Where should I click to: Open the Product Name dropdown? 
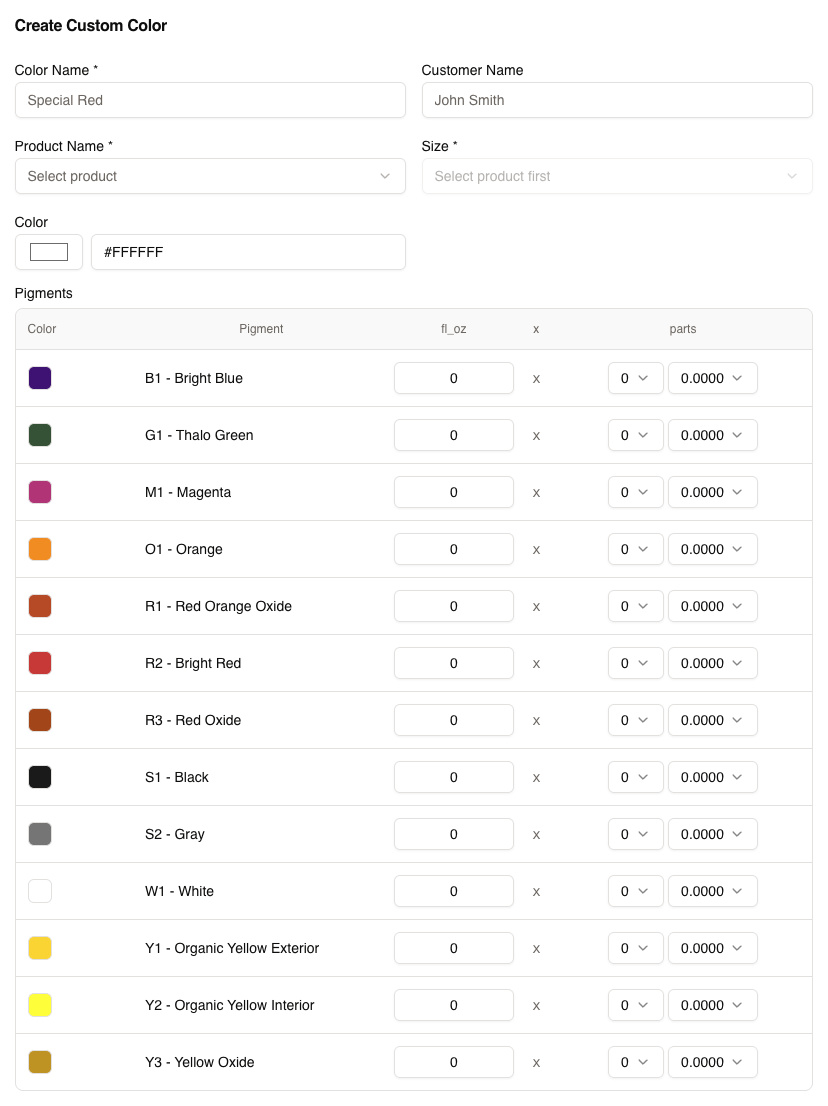coord(210,176)
